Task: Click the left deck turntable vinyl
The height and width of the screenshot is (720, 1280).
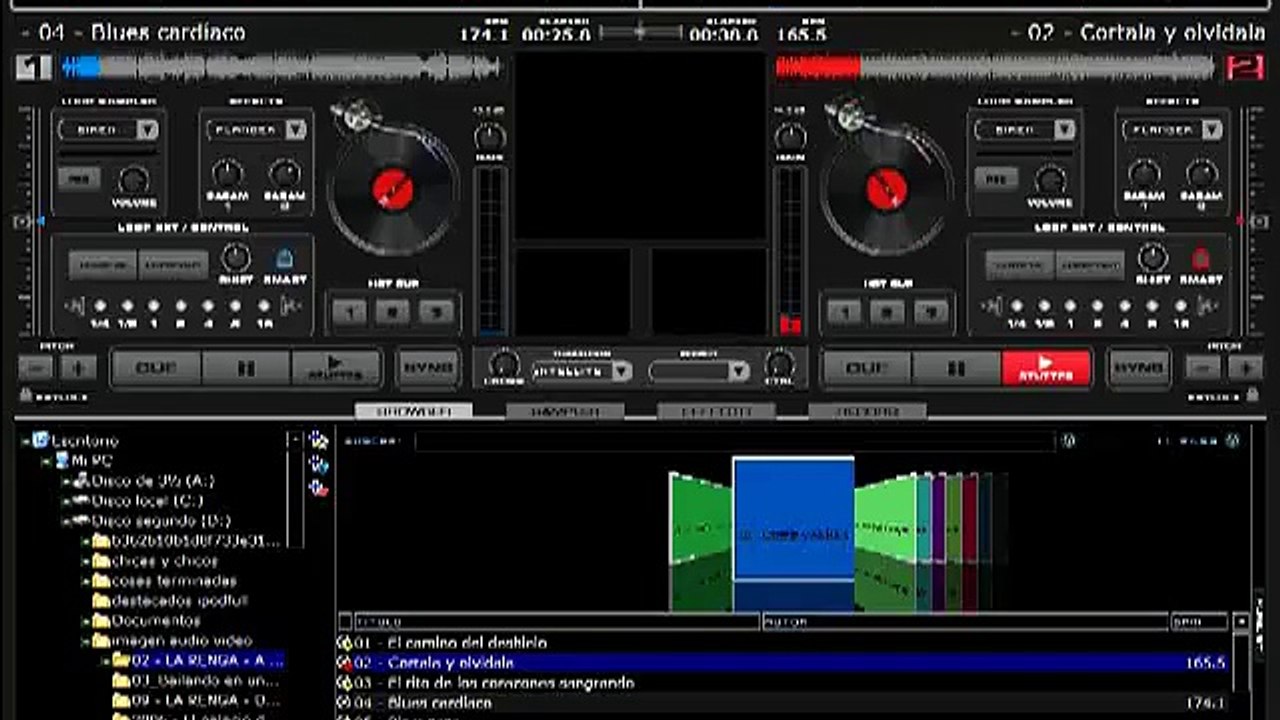Action: [393, 188]
